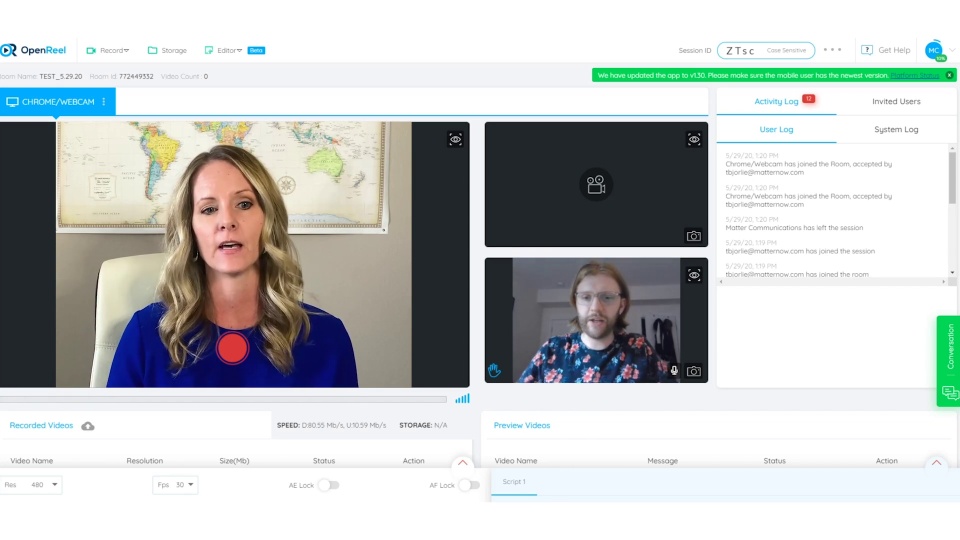Click the OpenReel logo
The width and height of the screenshot is (960, 540).
pos(33,50)
